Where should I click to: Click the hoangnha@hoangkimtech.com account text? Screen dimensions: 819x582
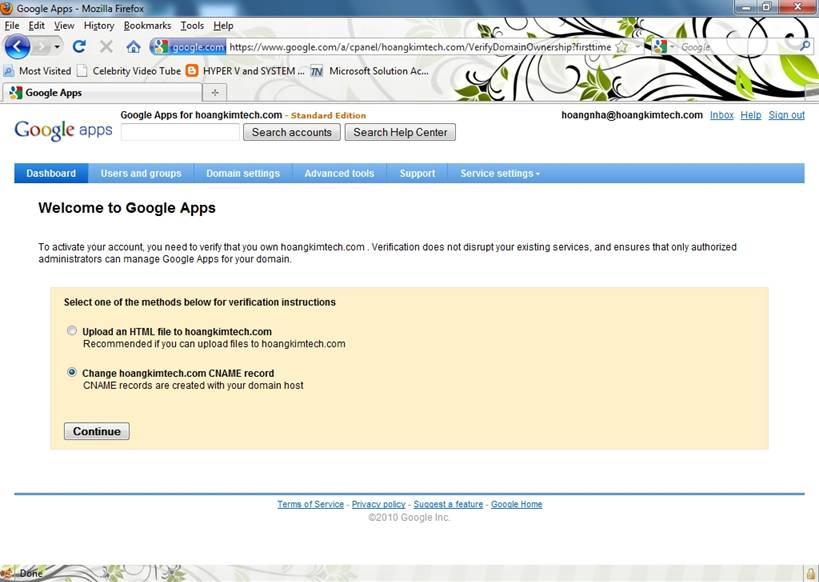[632, 115]
